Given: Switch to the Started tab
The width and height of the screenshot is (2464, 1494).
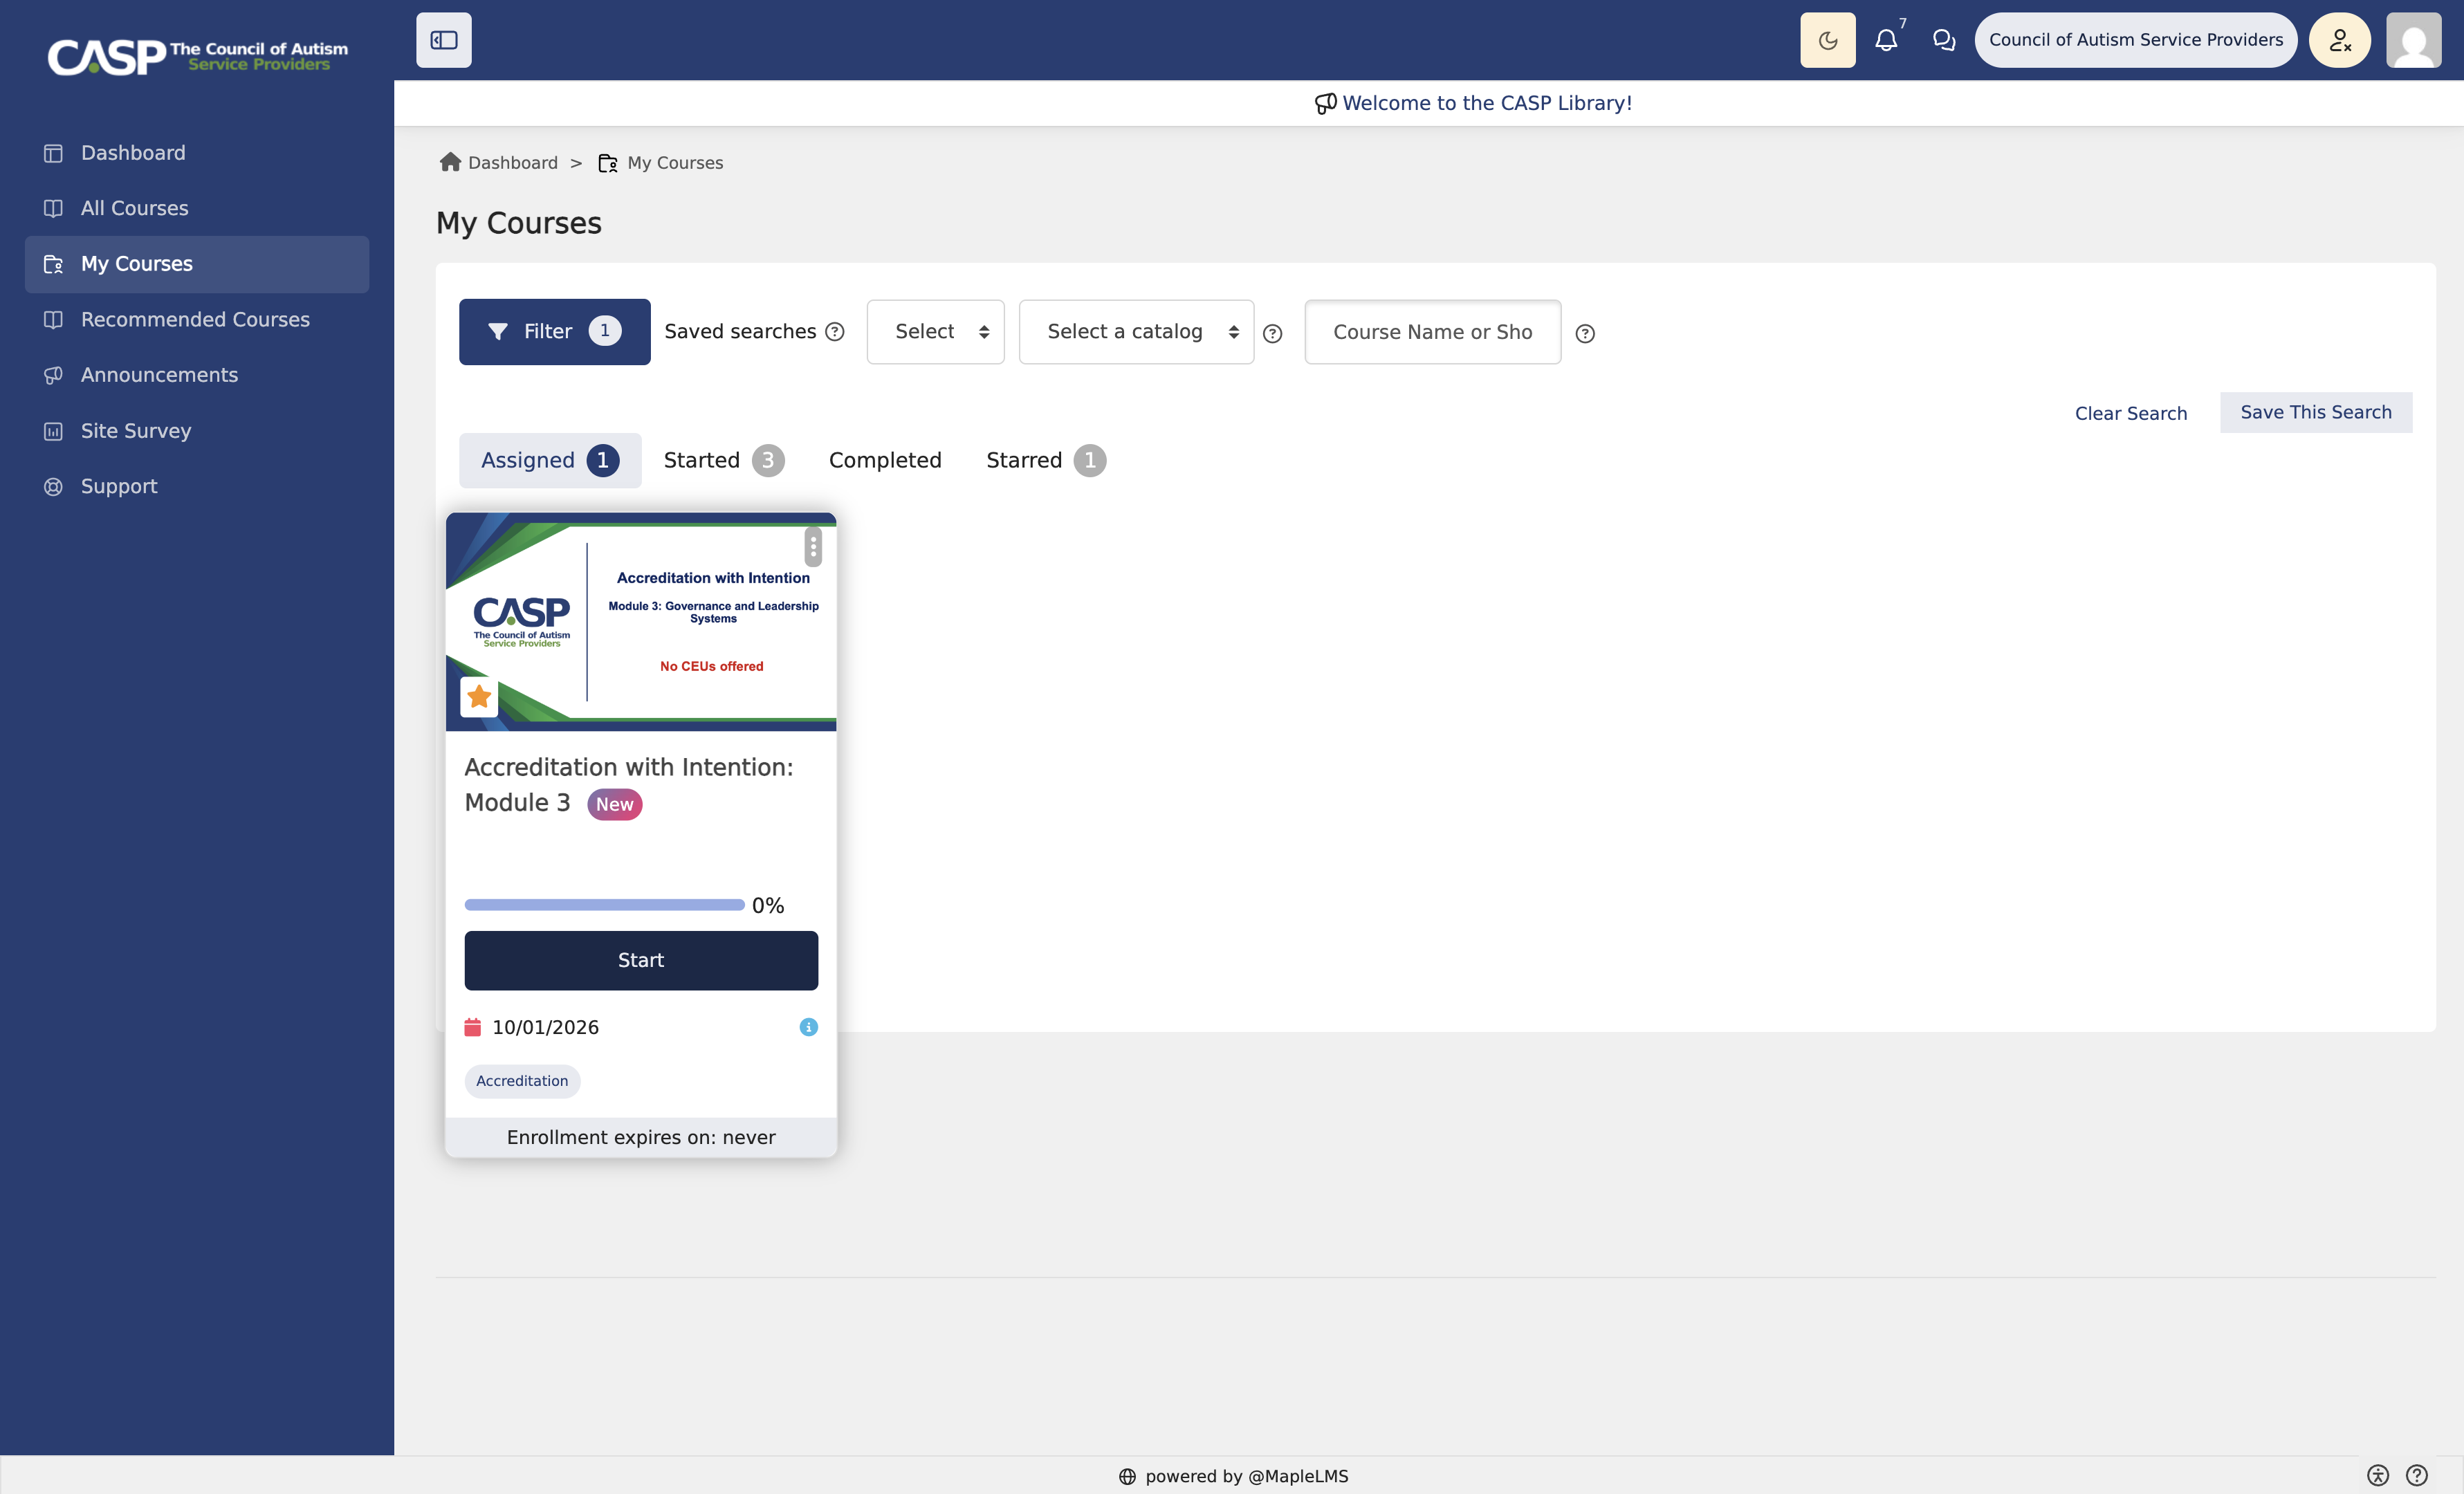Looking at the screenshot, I should (723, 460).
